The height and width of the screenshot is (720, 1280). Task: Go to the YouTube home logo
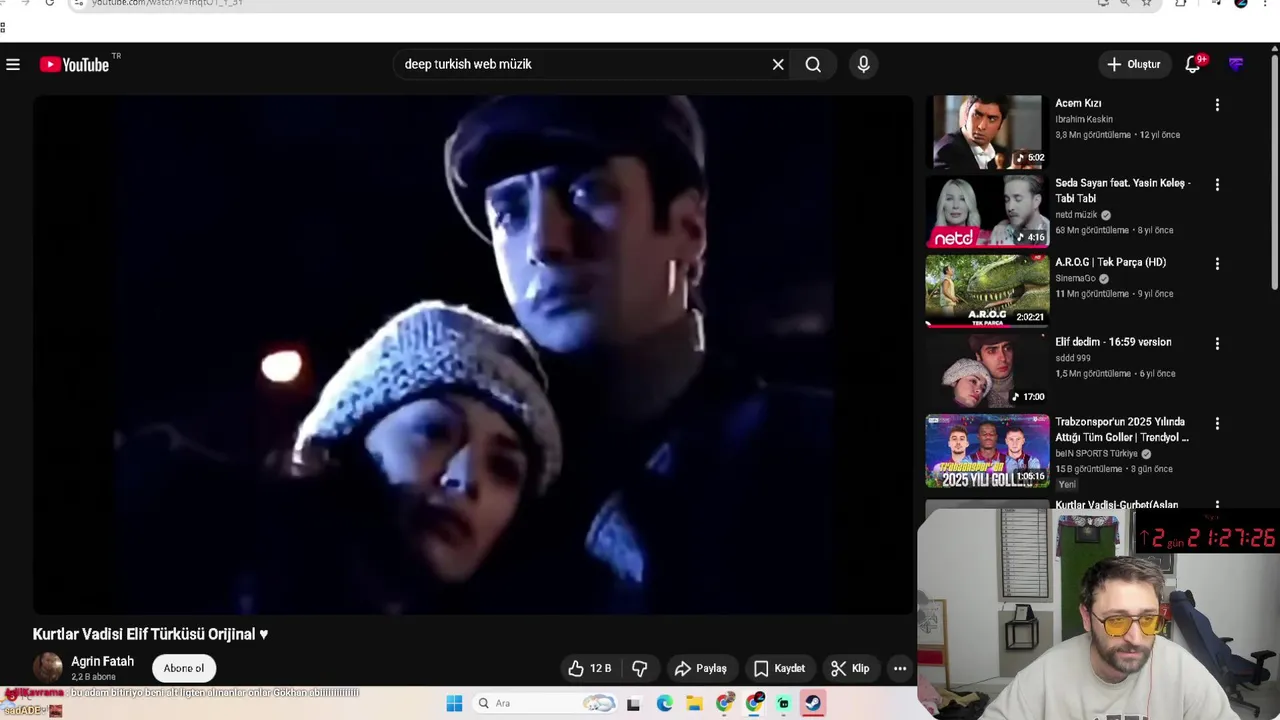tap(74, 64)
